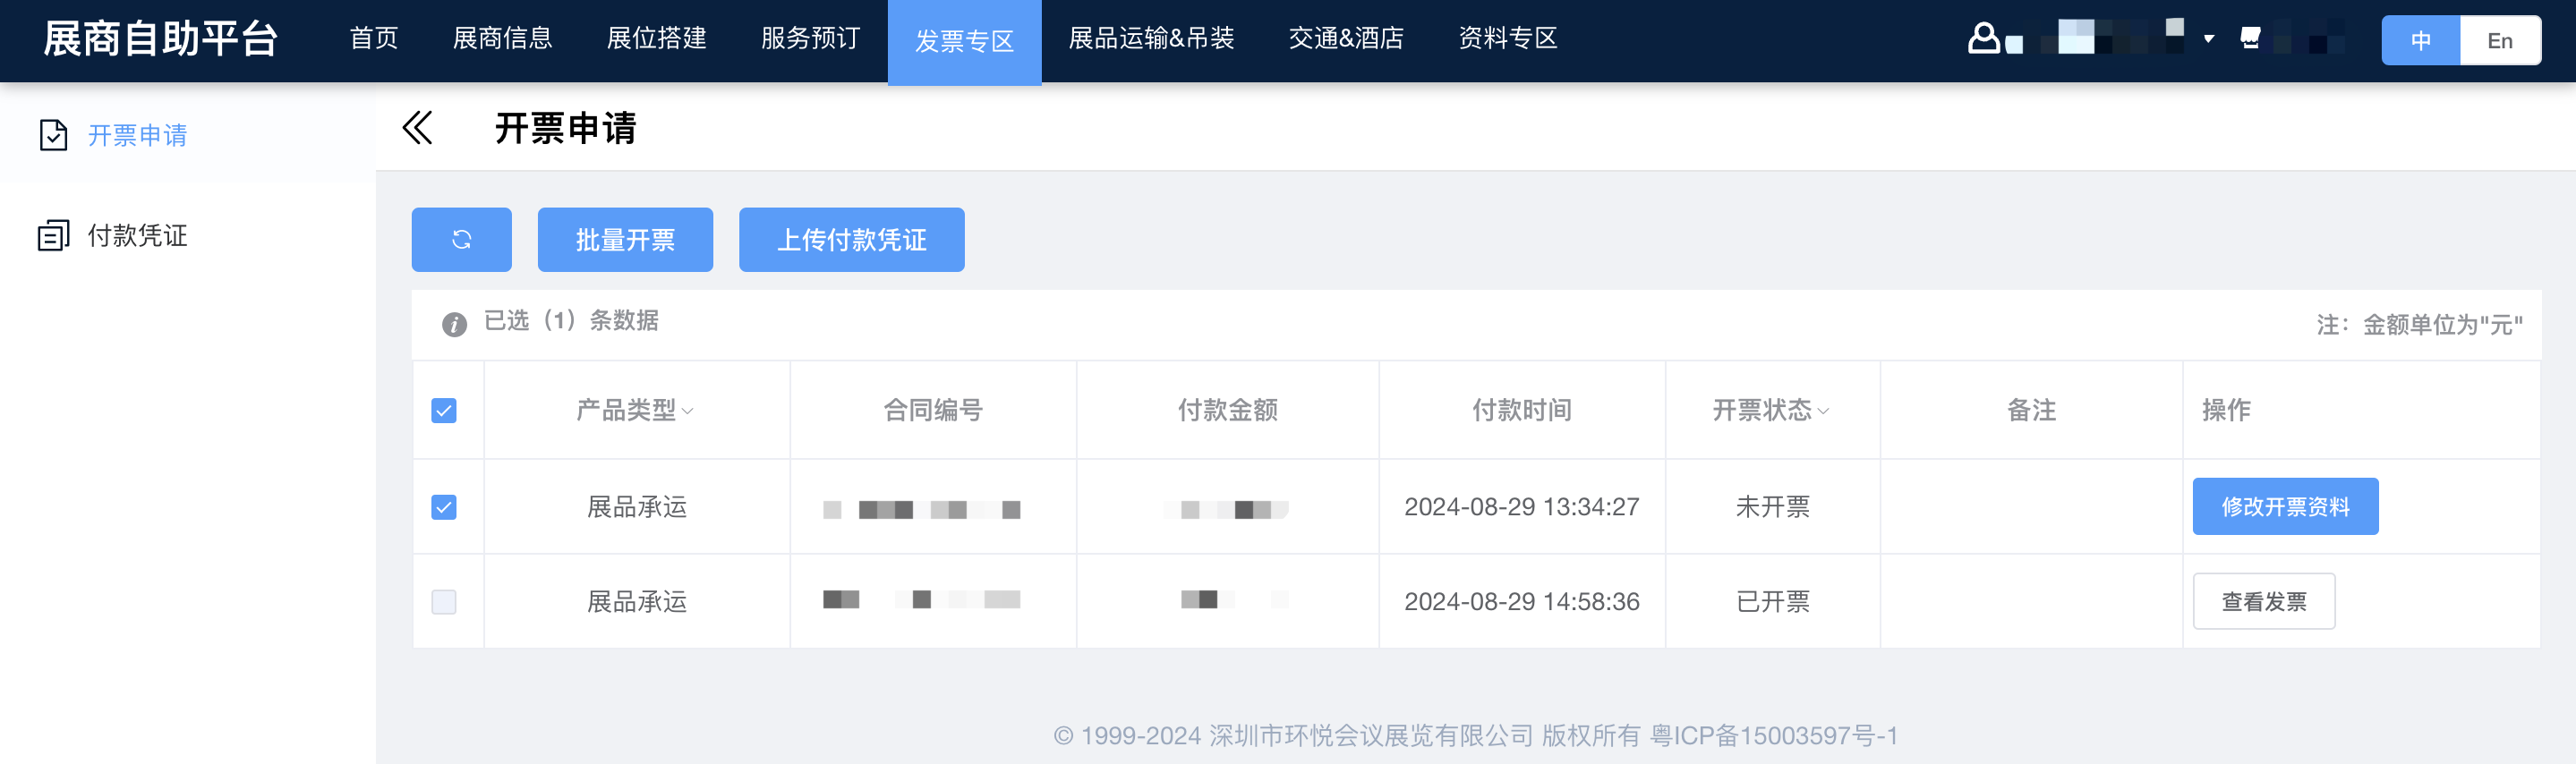Screen dimensions: 2576x764
Task: Switch to the 交通&酒店 menu
Action: (1346, 39)
